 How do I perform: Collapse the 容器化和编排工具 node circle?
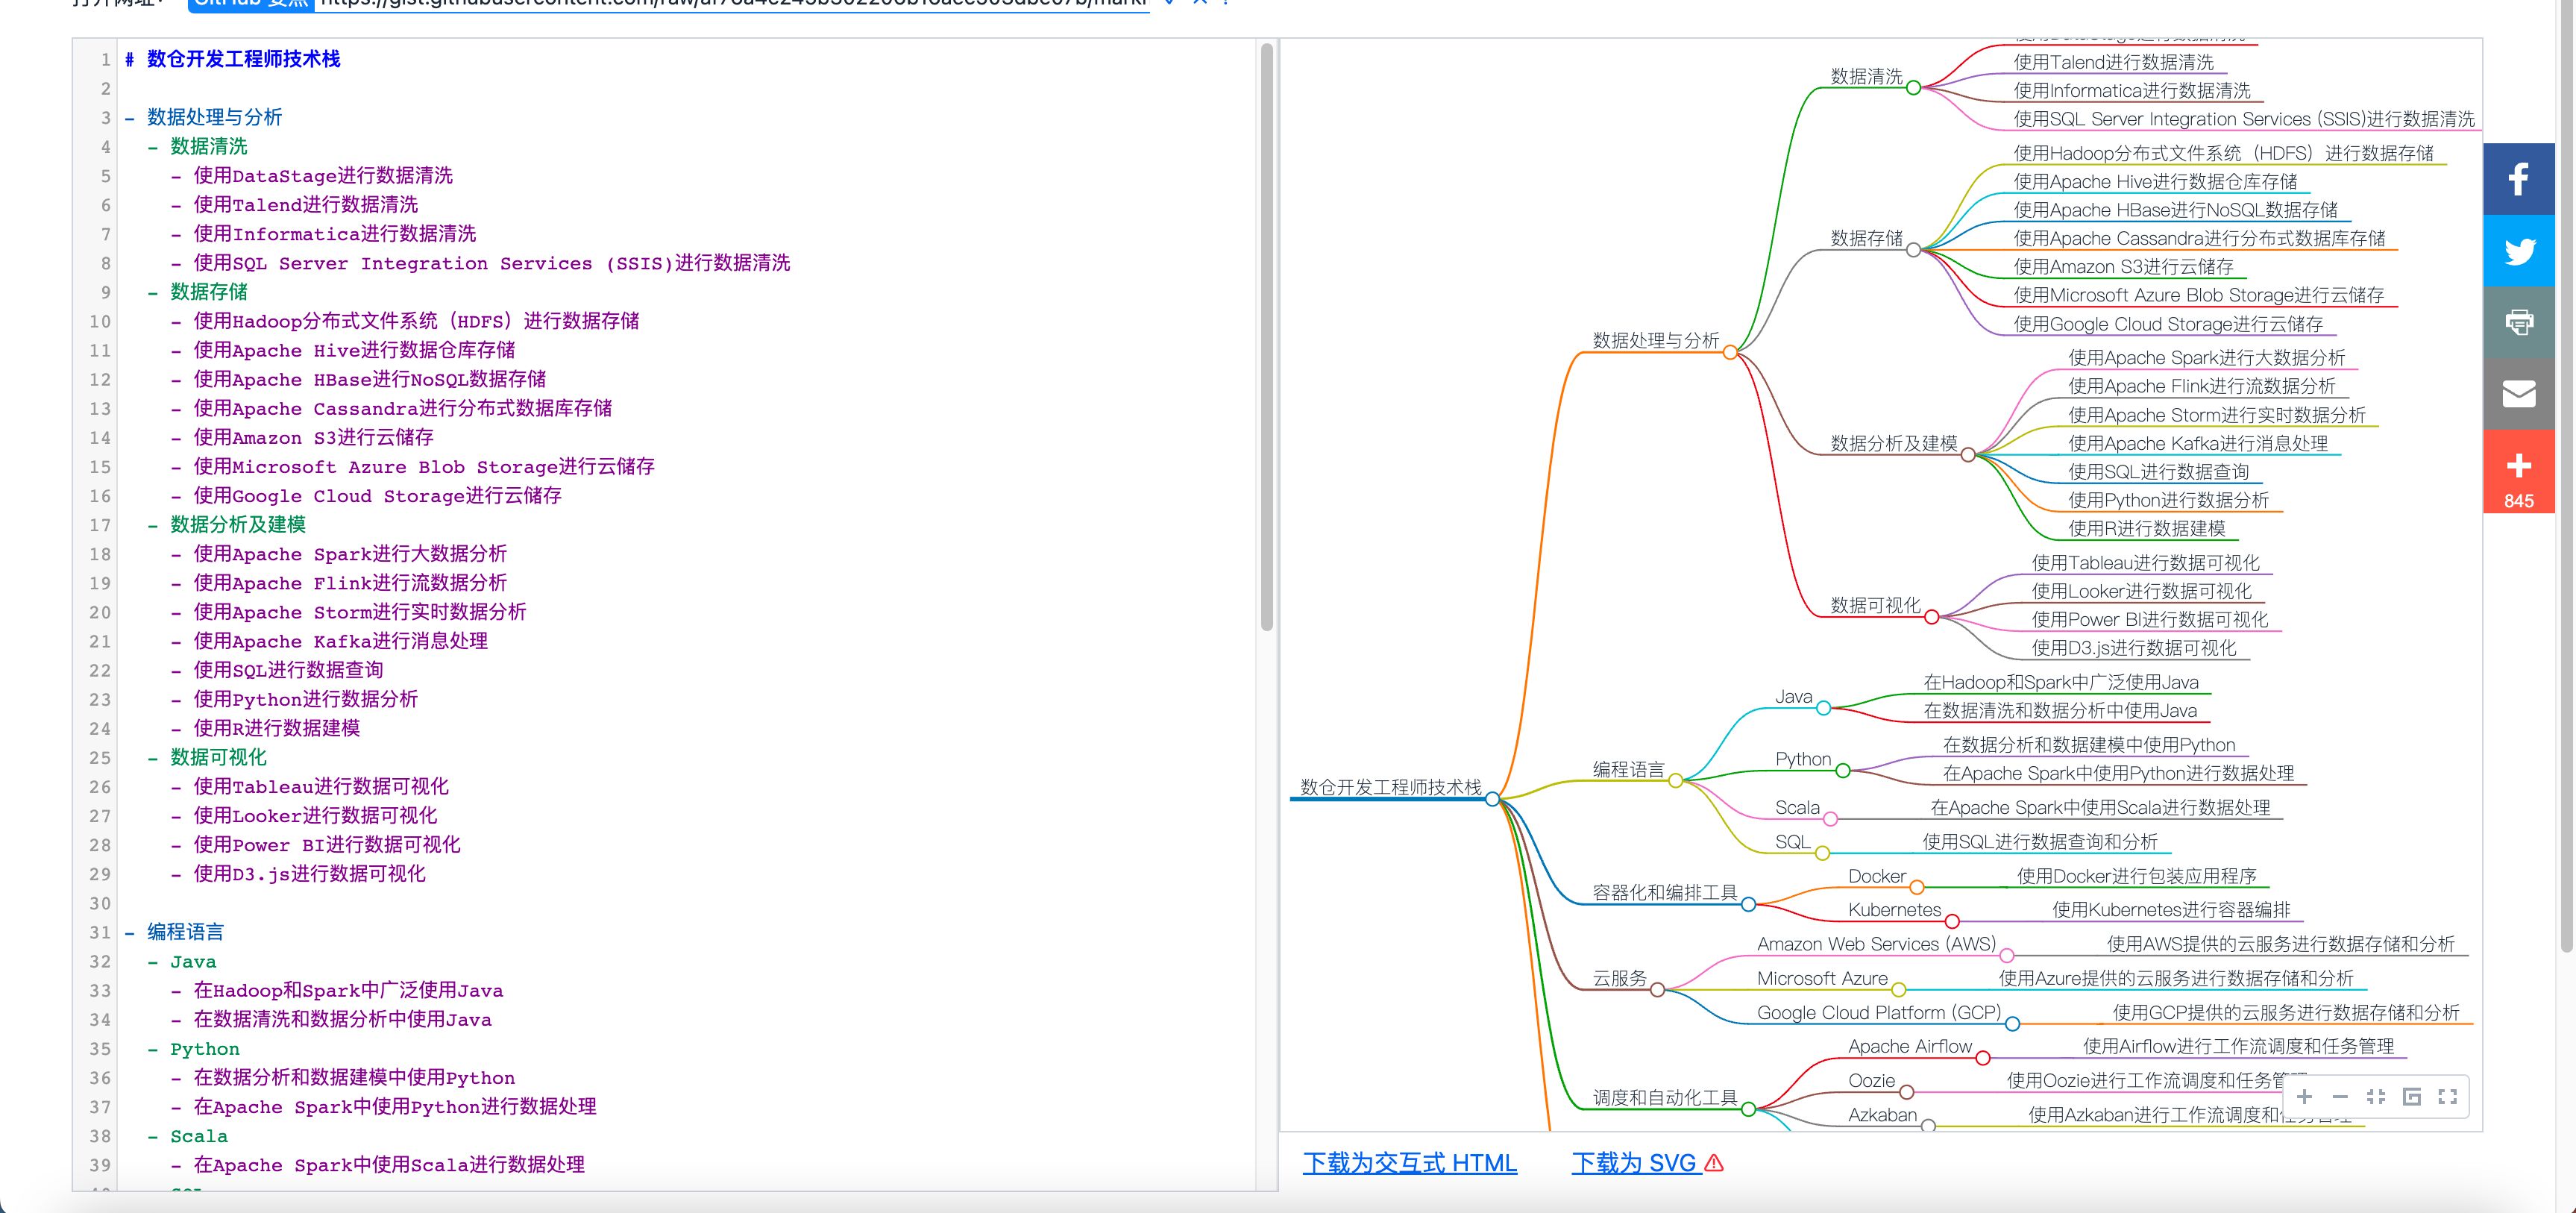tap(1748, 904)
